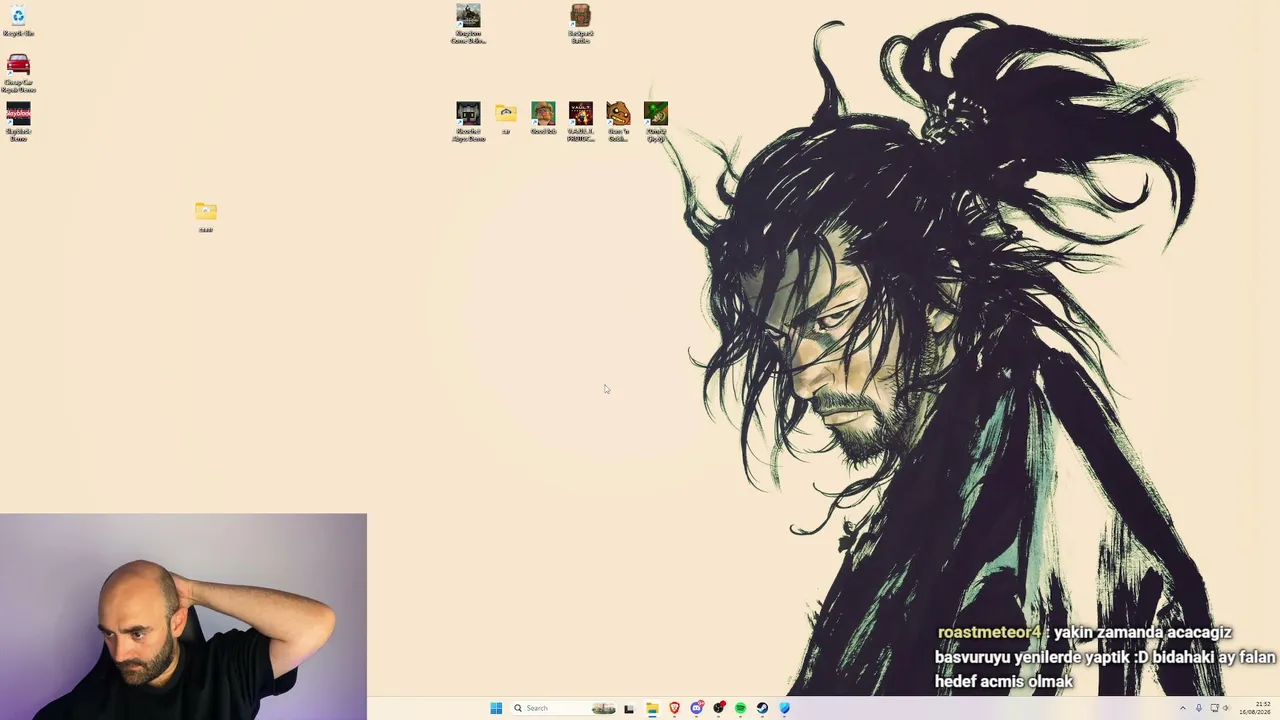Open Discord from the taskbar
Screen dimensions: 1280x720
pos(696,708)
